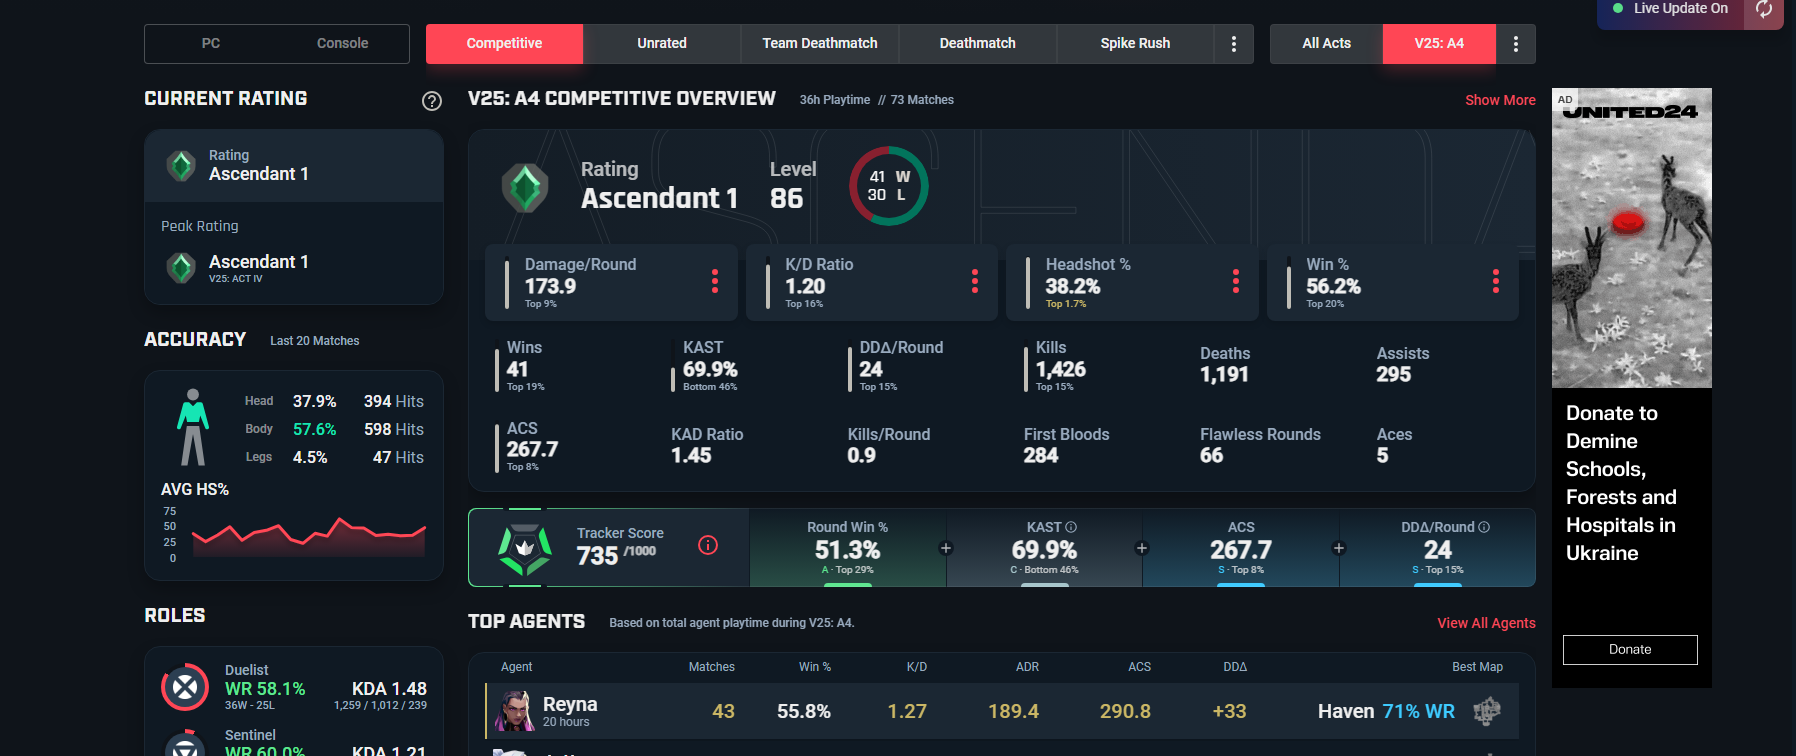
Task: Open Damage/Round card options menu
Action: [715, 281]
